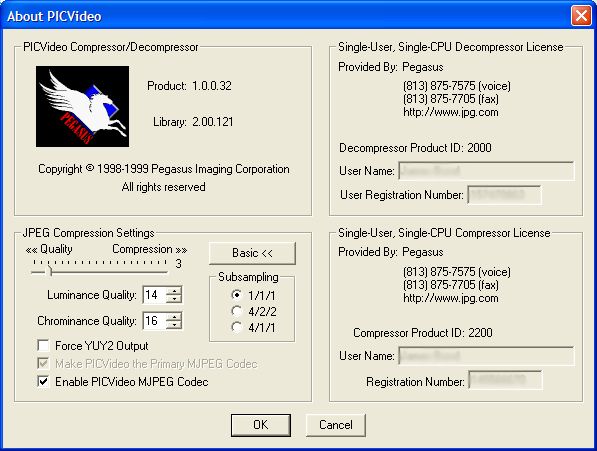
Task: Dismiss the dialog with Cancel
Action: click(335, 425)
